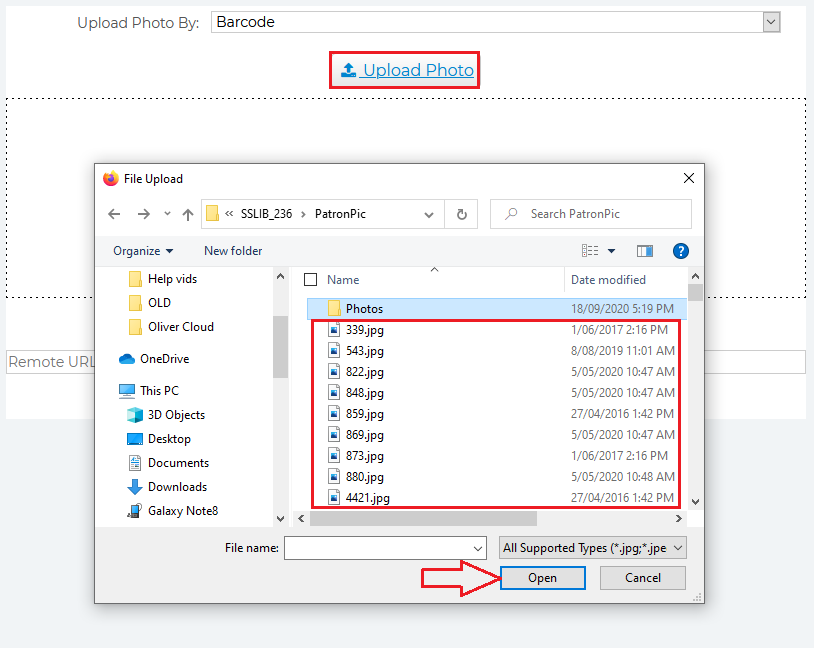The height and width of the screenshot is (648, 814).
Task: Click the blue Help question mark icon
Action: pos(681,251)
